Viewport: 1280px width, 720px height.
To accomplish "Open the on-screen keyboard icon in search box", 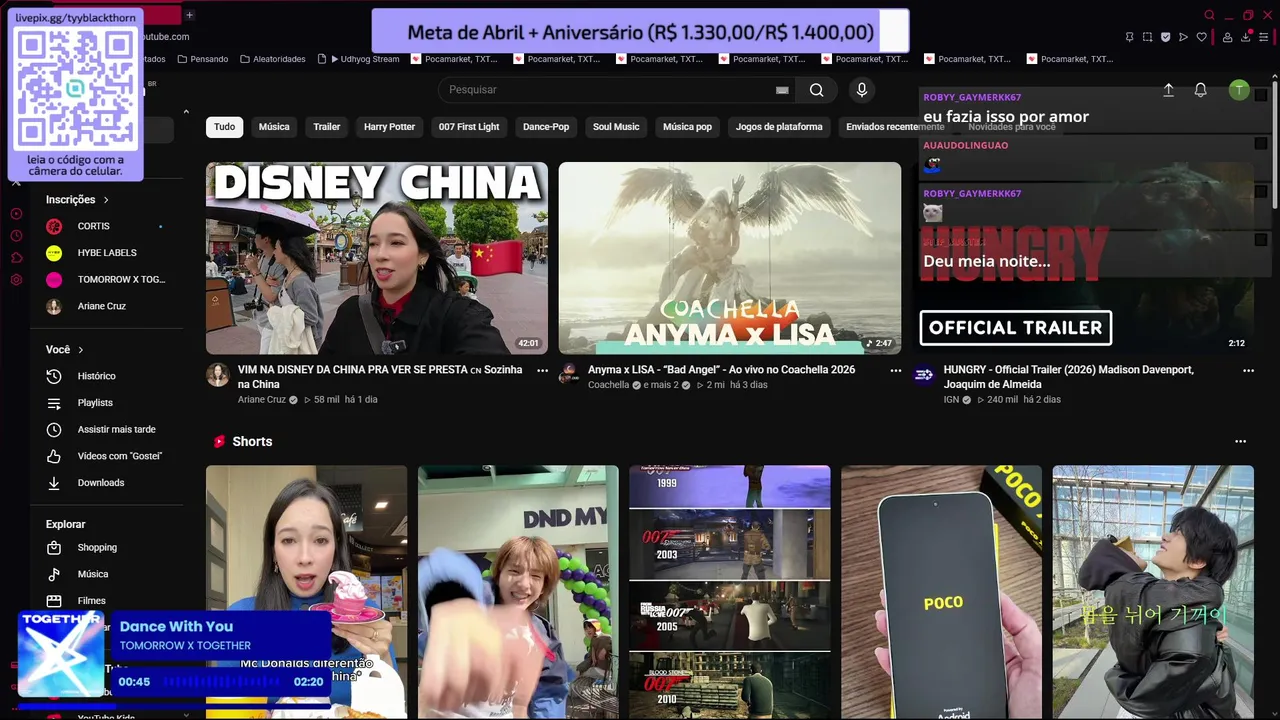I will pos(782,90).
